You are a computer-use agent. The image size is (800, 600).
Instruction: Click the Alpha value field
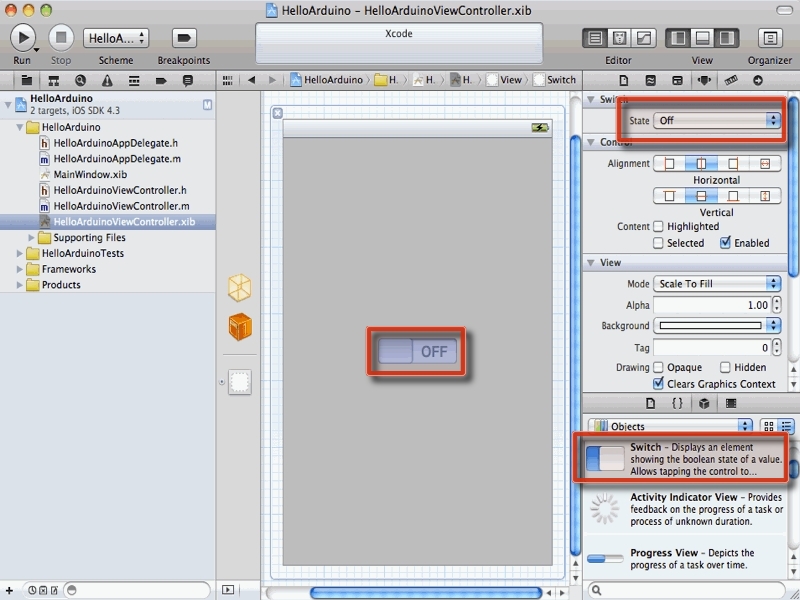[711, 305]
